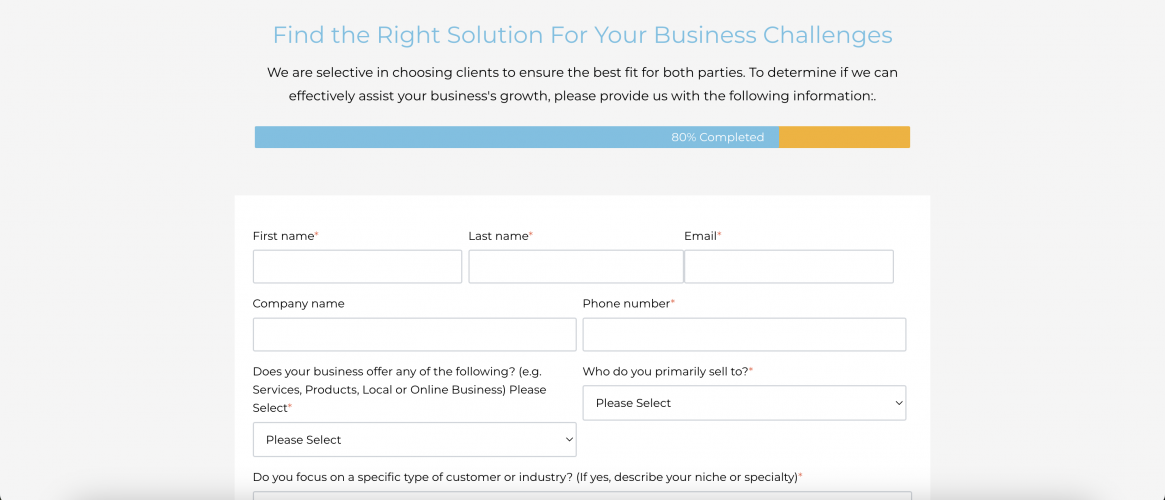The width and height of the screenshot is (1165, 500).
Task: Expand the 'Who do you primarily sell to' dropdown
Action: tap(744, 403)
